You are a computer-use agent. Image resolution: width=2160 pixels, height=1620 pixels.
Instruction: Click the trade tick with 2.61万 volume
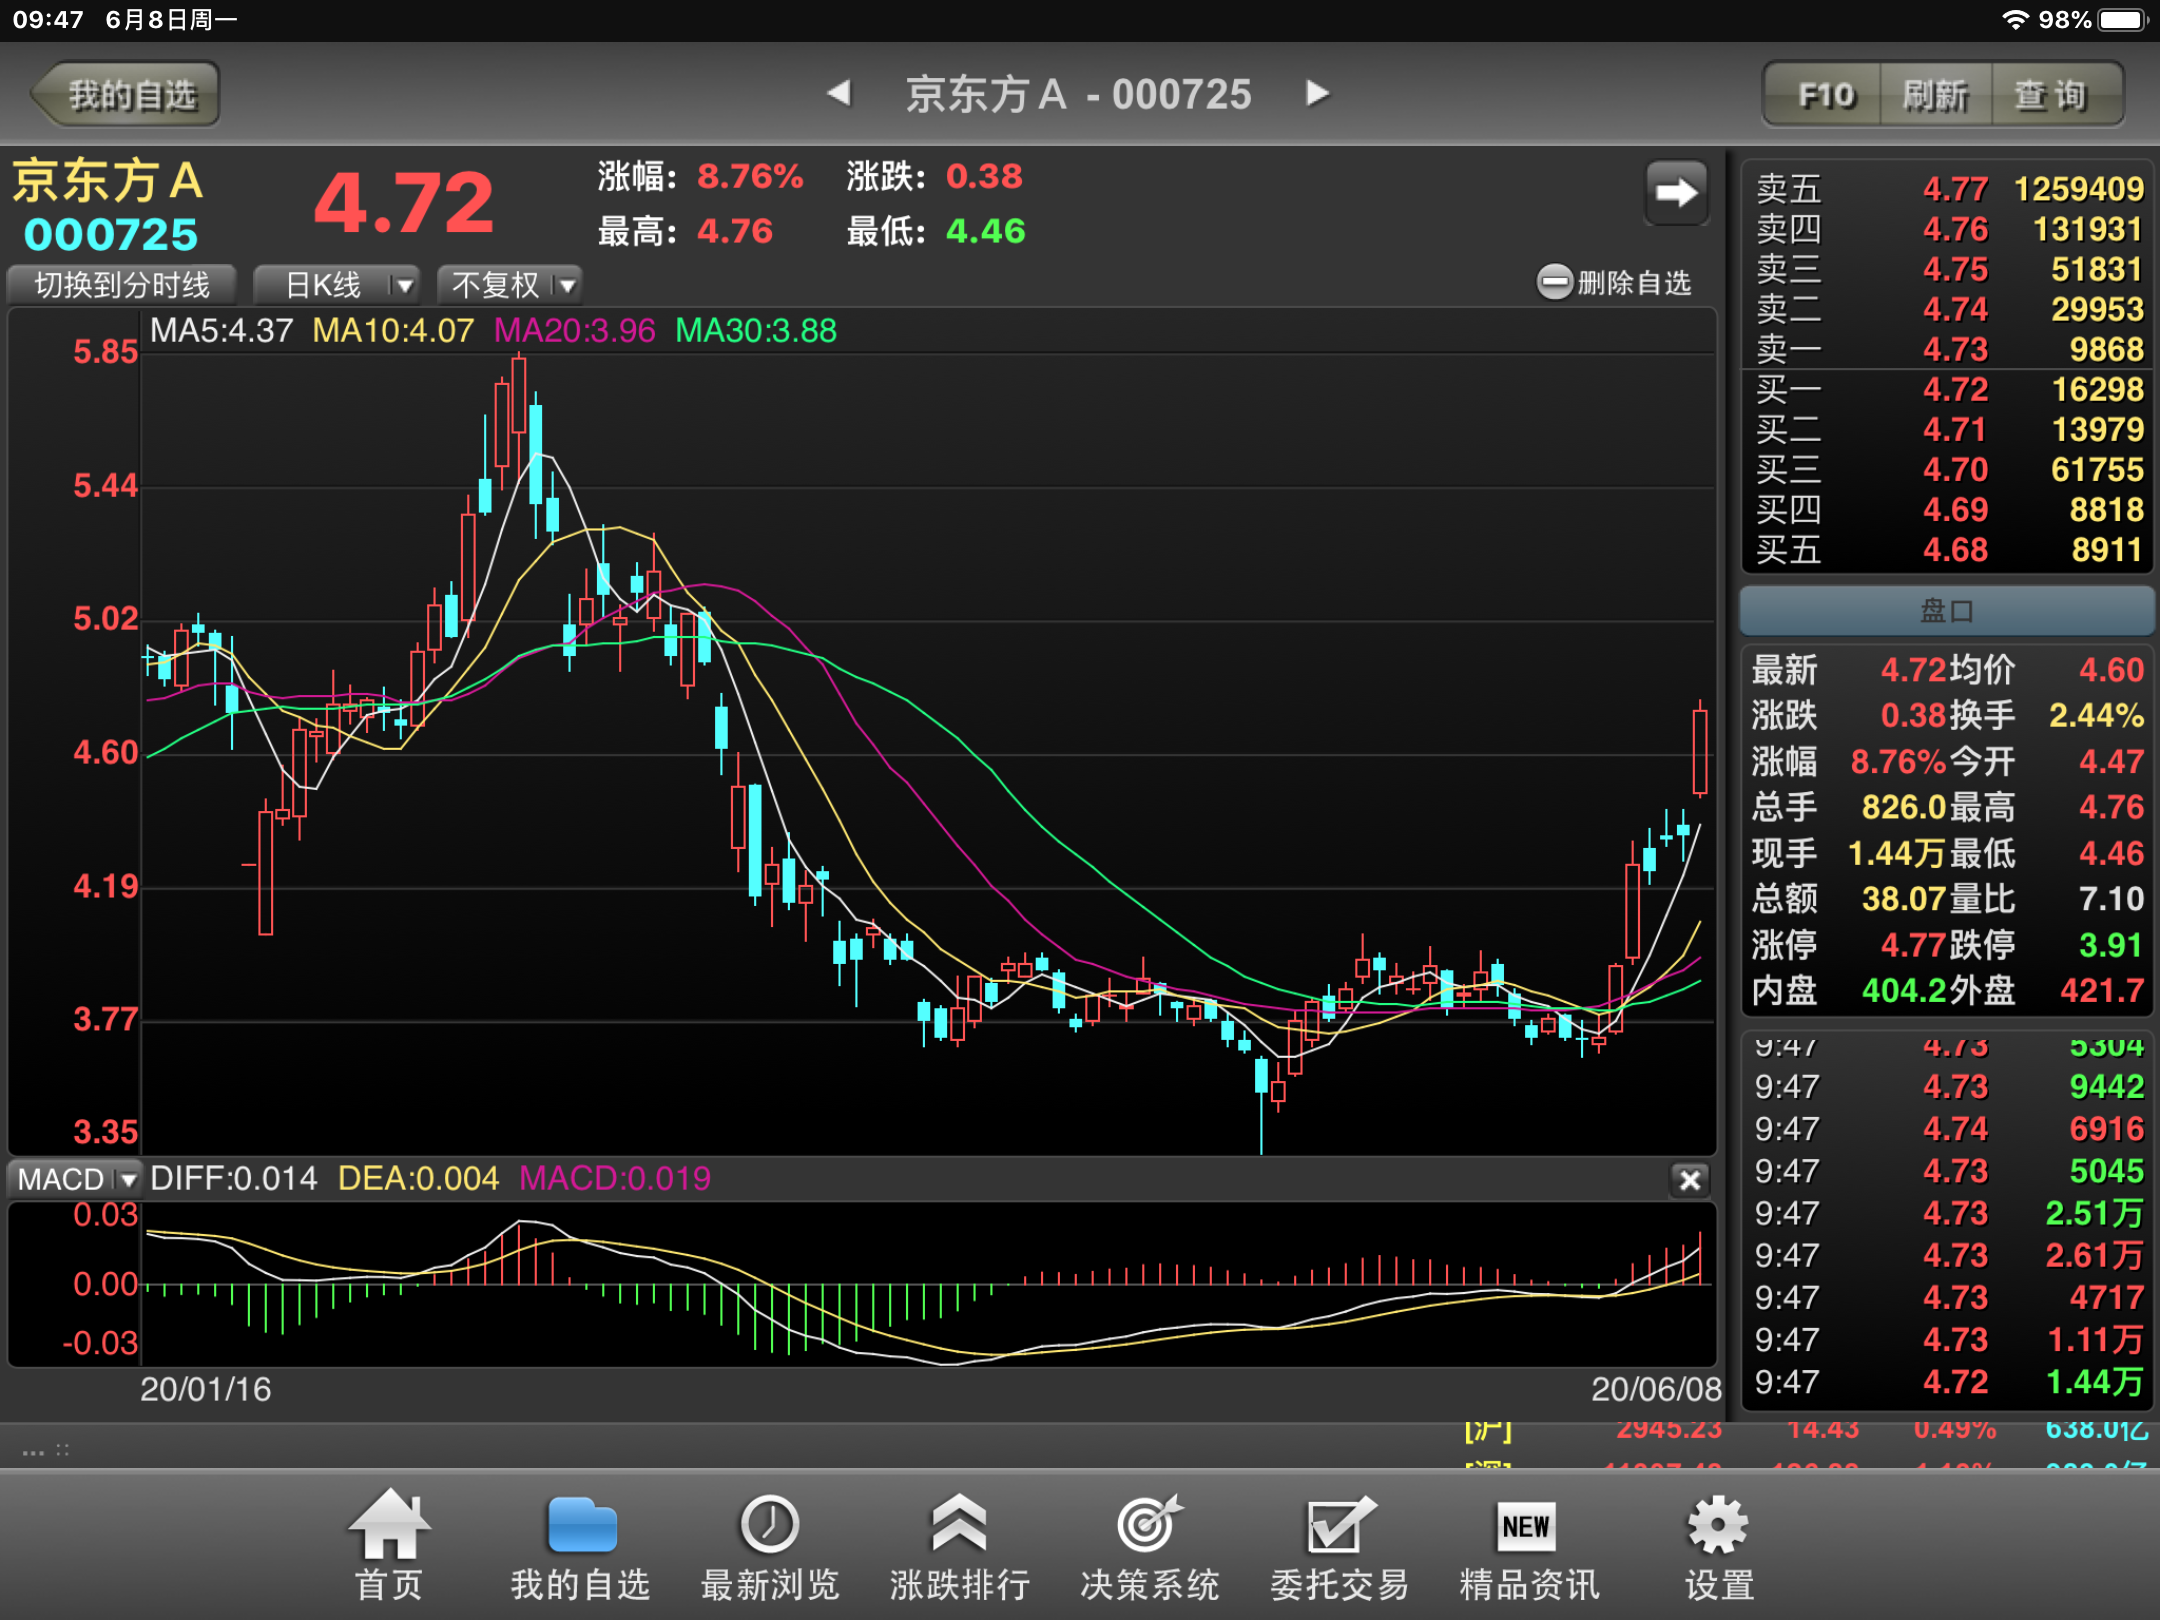pos(1948,1255)
